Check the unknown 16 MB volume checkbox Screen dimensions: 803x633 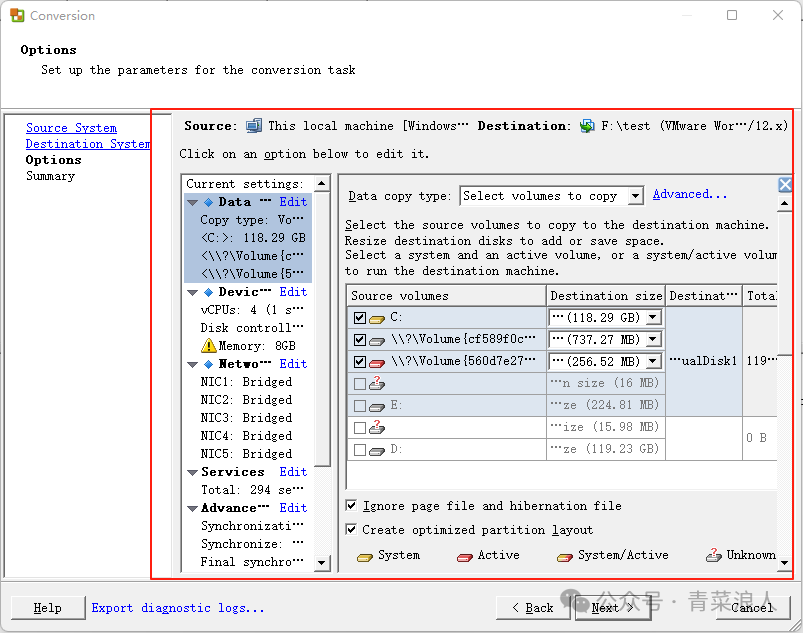360,384
